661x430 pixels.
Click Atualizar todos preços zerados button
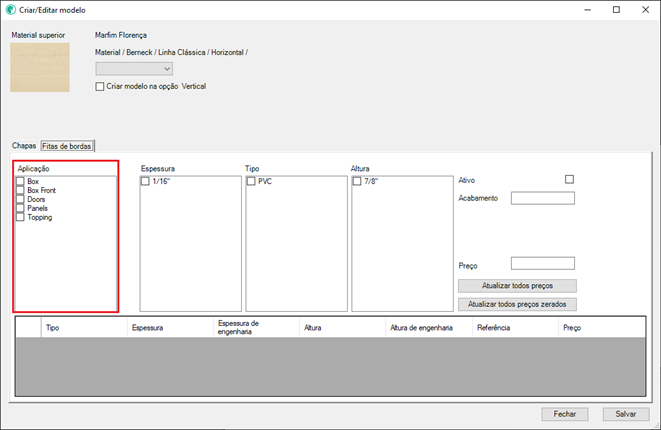517,304
